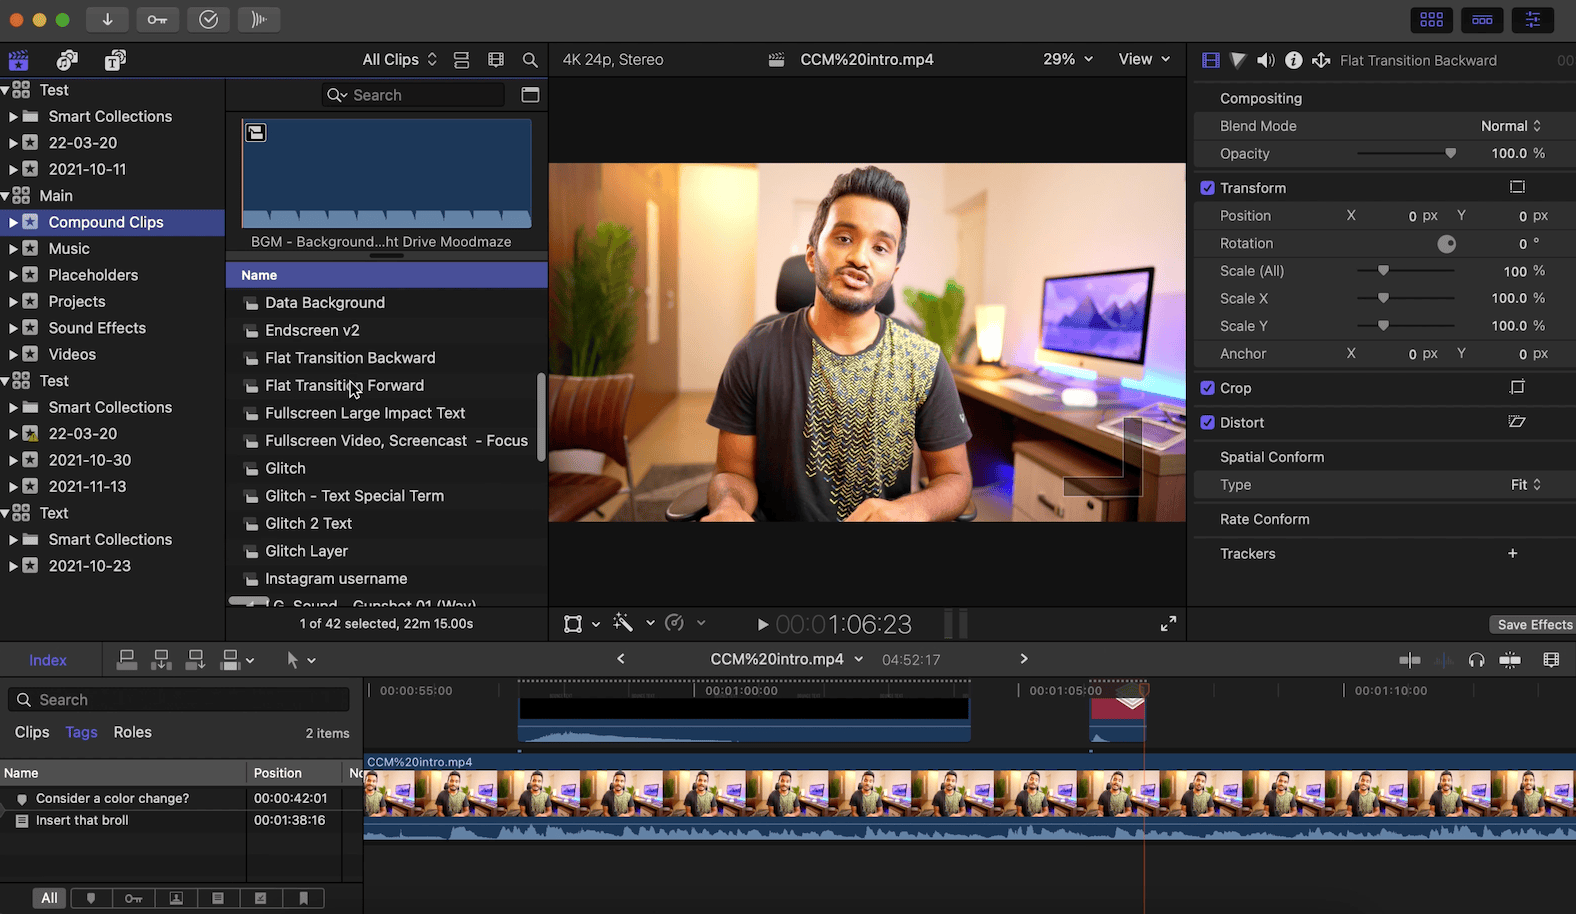The image size is (1576, 914).
Task: Insert selected clip into storyline
Action: click(161, 660)
